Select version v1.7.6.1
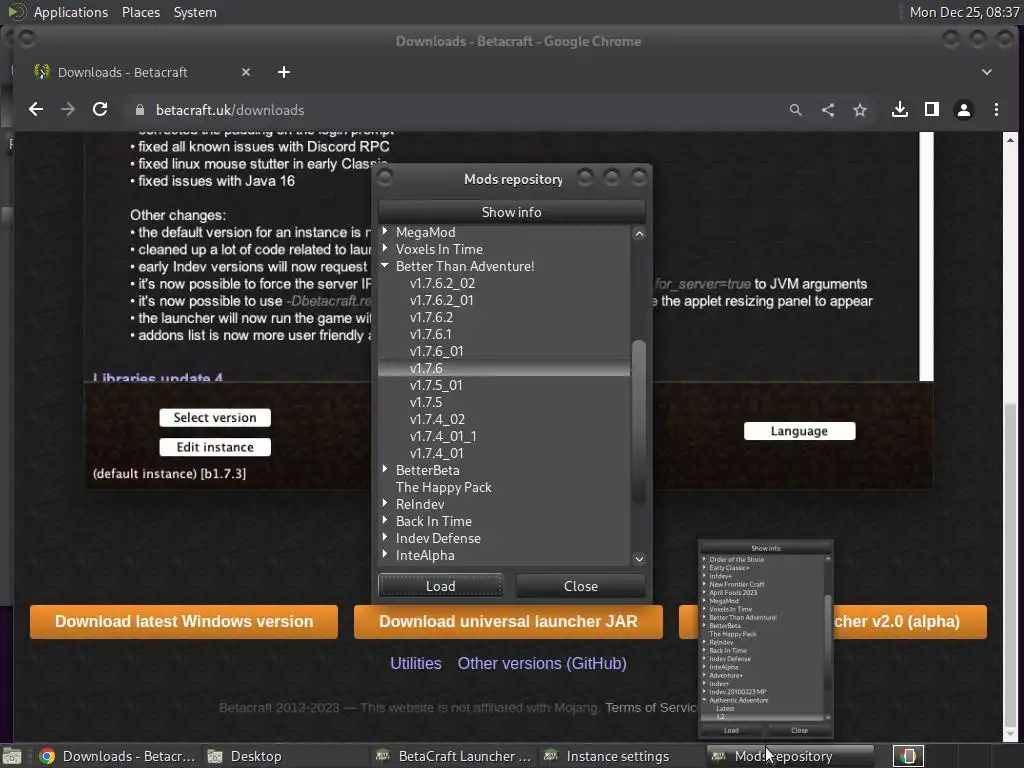 click(430, 334)
